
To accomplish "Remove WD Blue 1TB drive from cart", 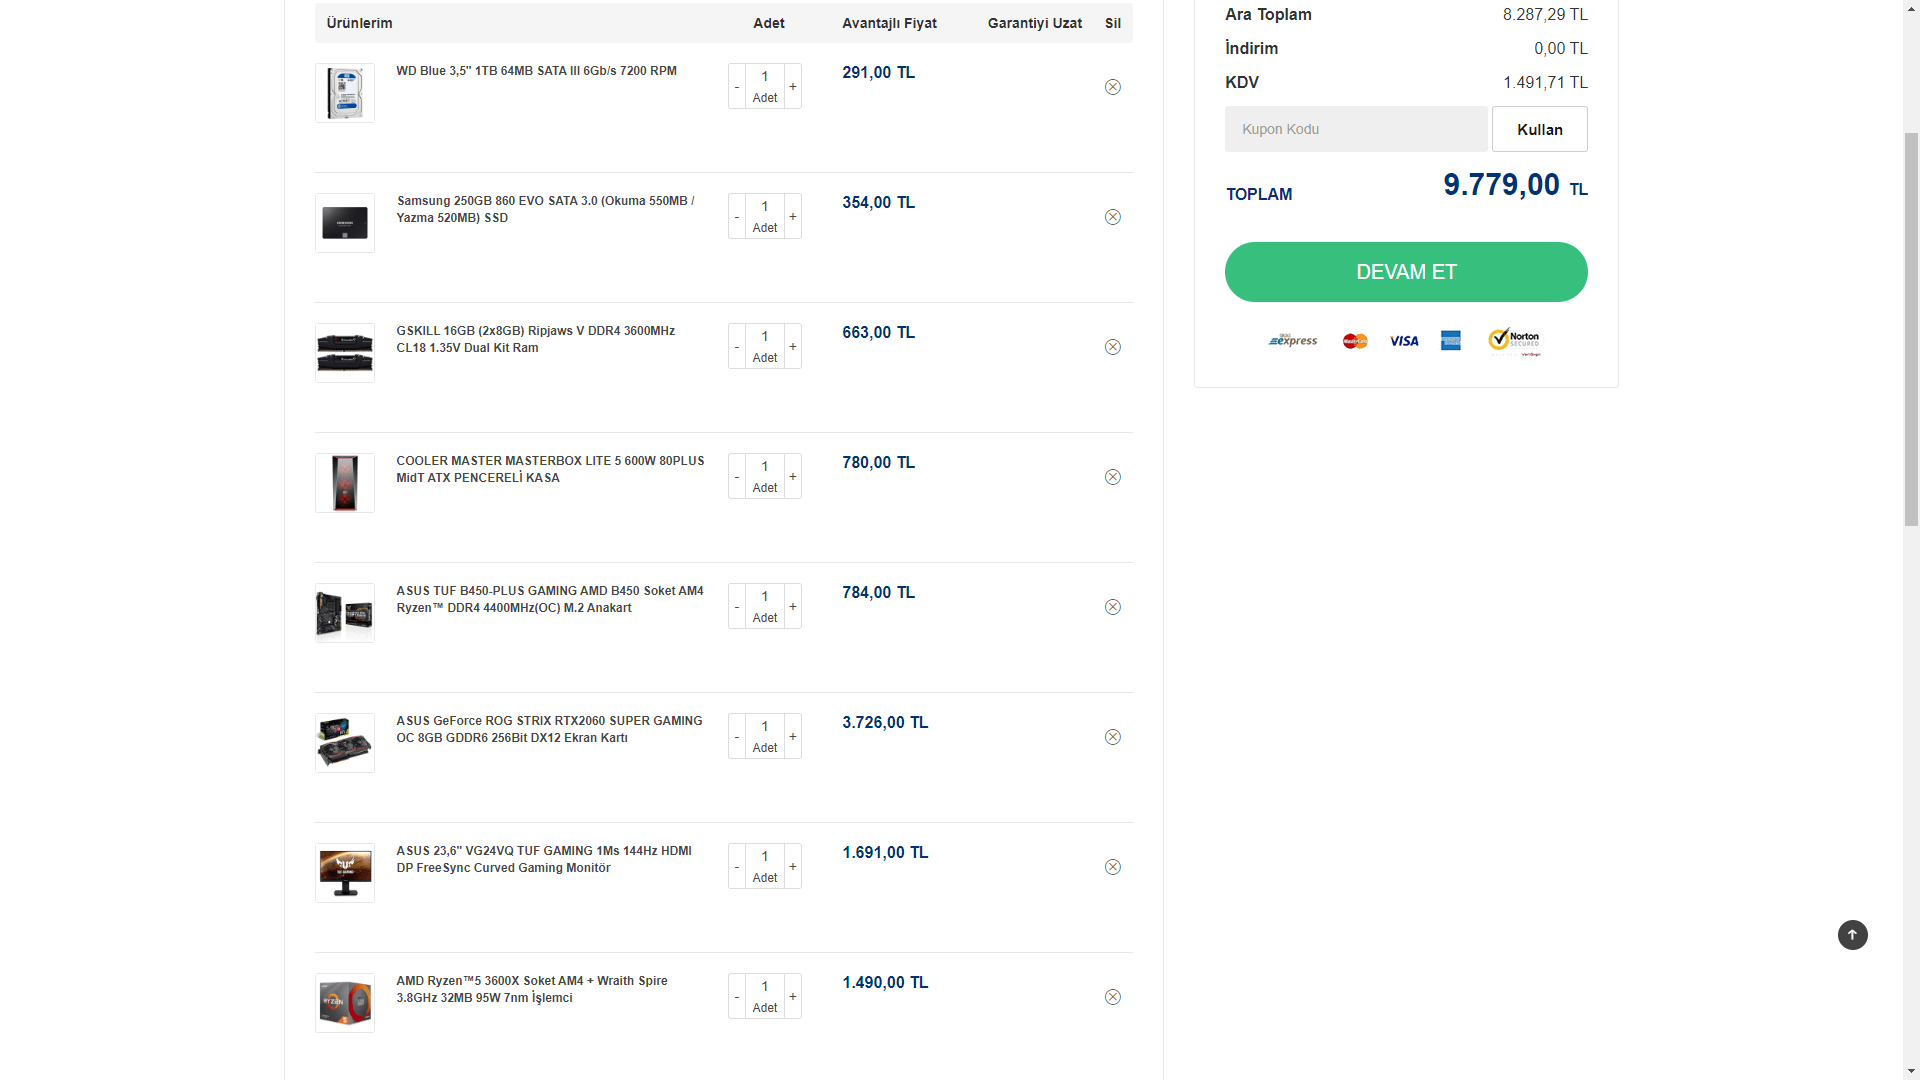I will [x=1112, y=87].
